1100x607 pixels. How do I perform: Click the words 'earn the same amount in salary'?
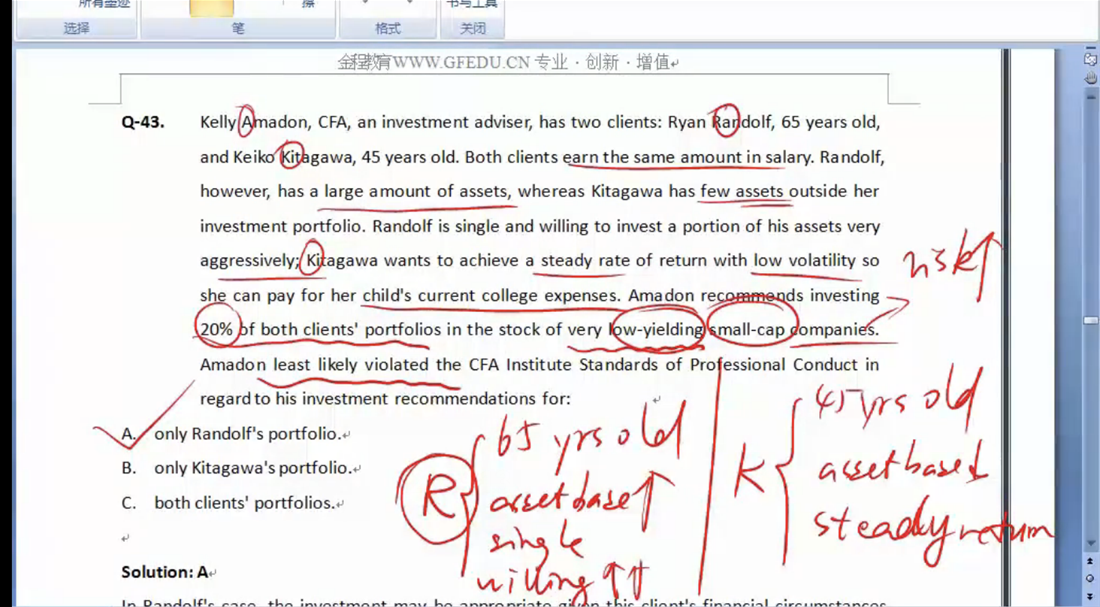pyautogui.click(x=688, y=157)
